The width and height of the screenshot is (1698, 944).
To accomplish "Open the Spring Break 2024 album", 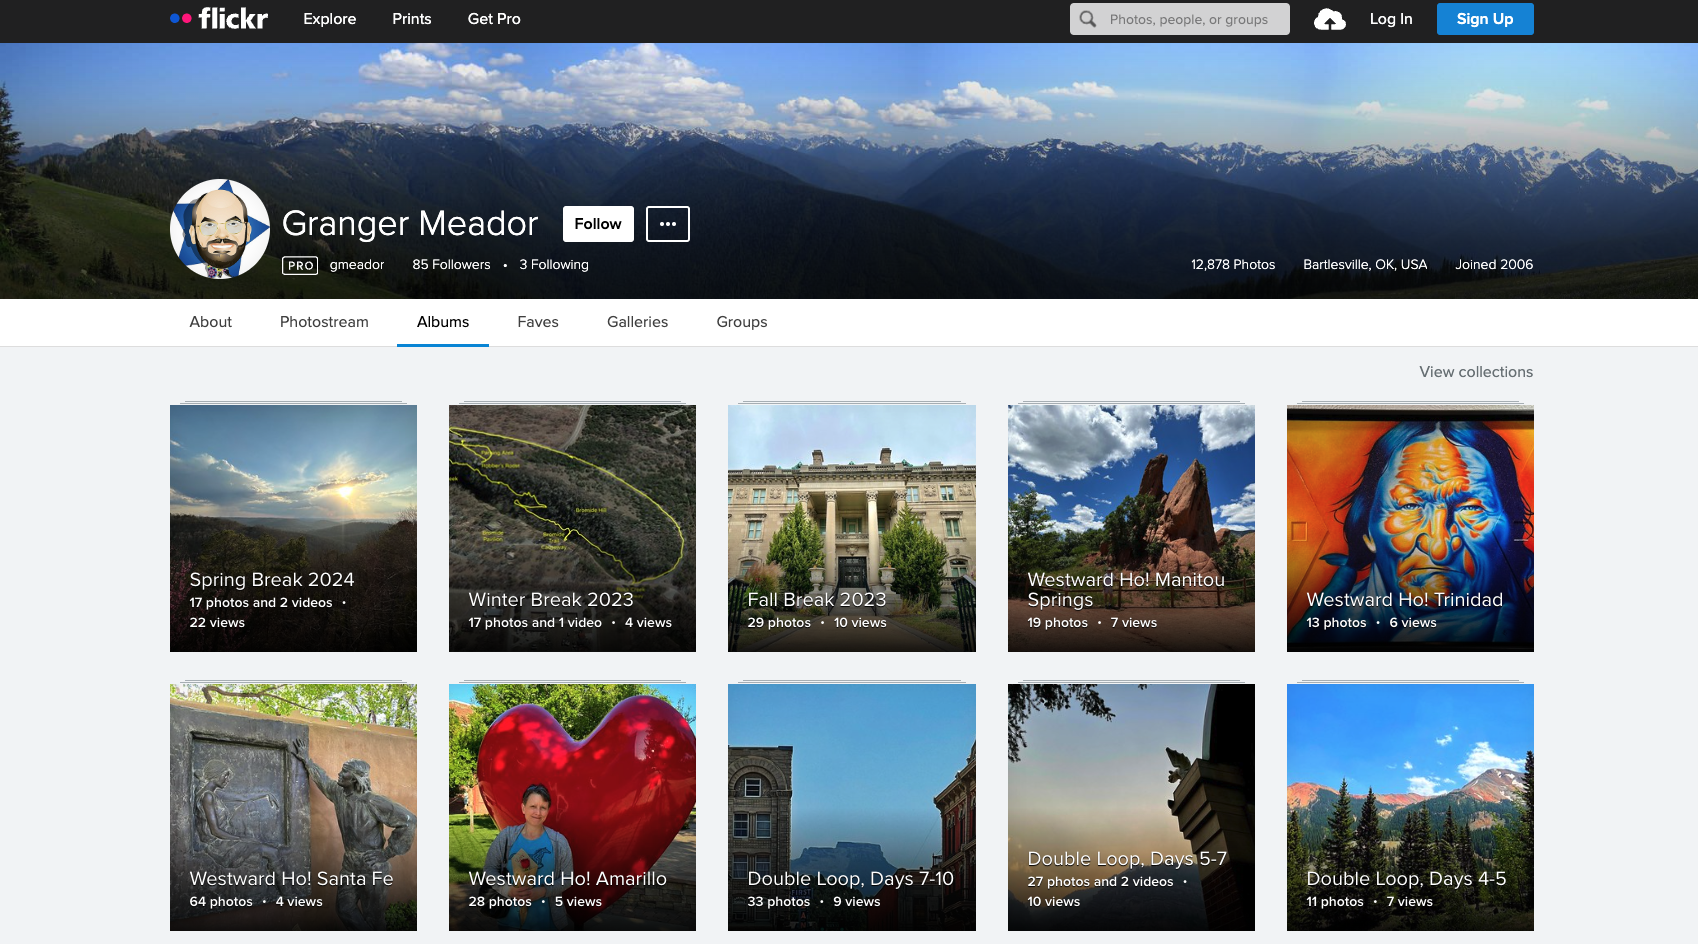I will (293, 528).
